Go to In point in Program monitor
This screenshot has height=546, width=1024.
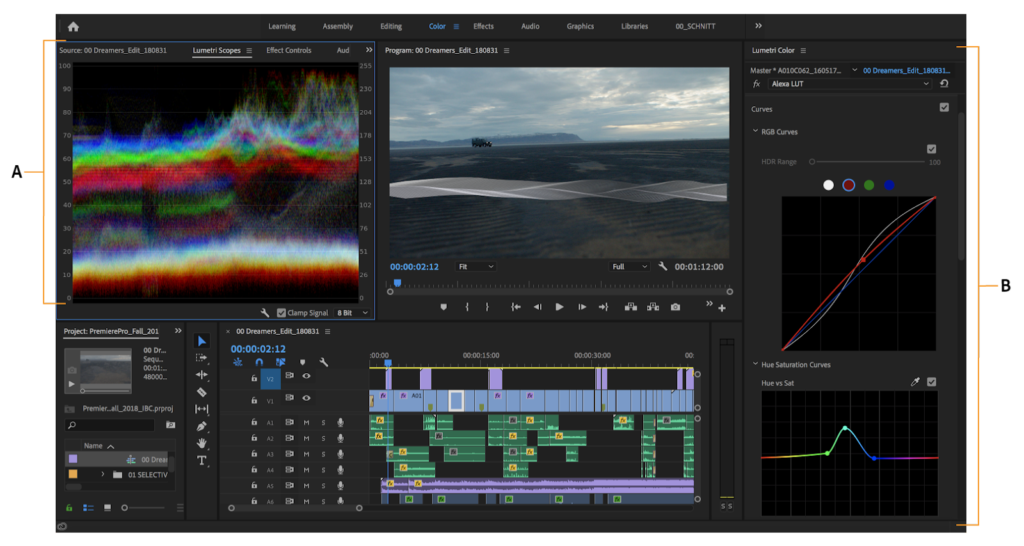(x=516, y=307)
